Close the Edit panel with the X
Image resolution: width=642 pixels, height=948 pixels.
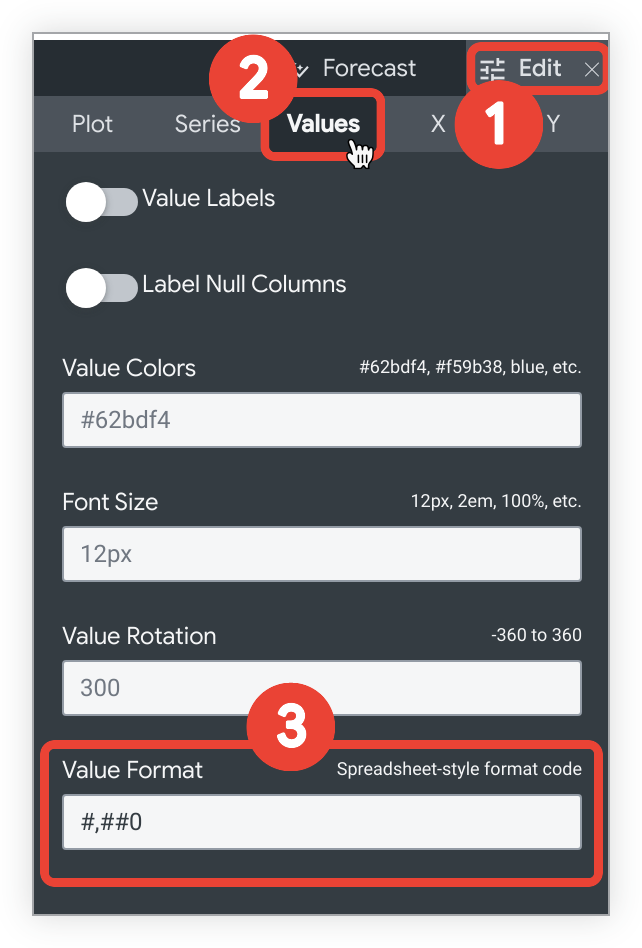point(592,69)
